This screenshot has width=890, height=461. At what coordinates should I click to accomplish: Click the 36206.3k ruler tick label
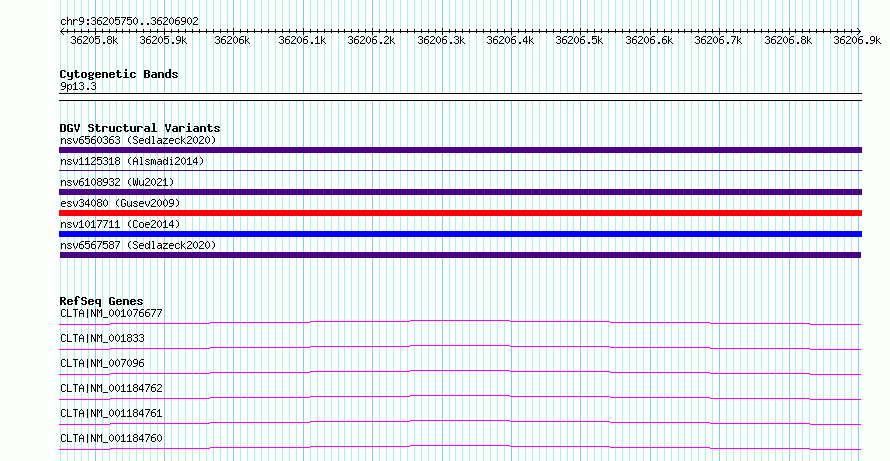click(442, 40)
